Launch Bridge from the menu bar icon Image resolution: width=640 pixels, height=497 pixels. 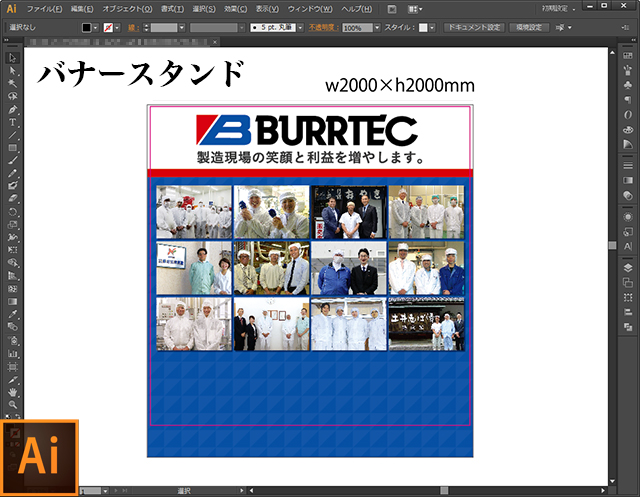tap(391, 9)
